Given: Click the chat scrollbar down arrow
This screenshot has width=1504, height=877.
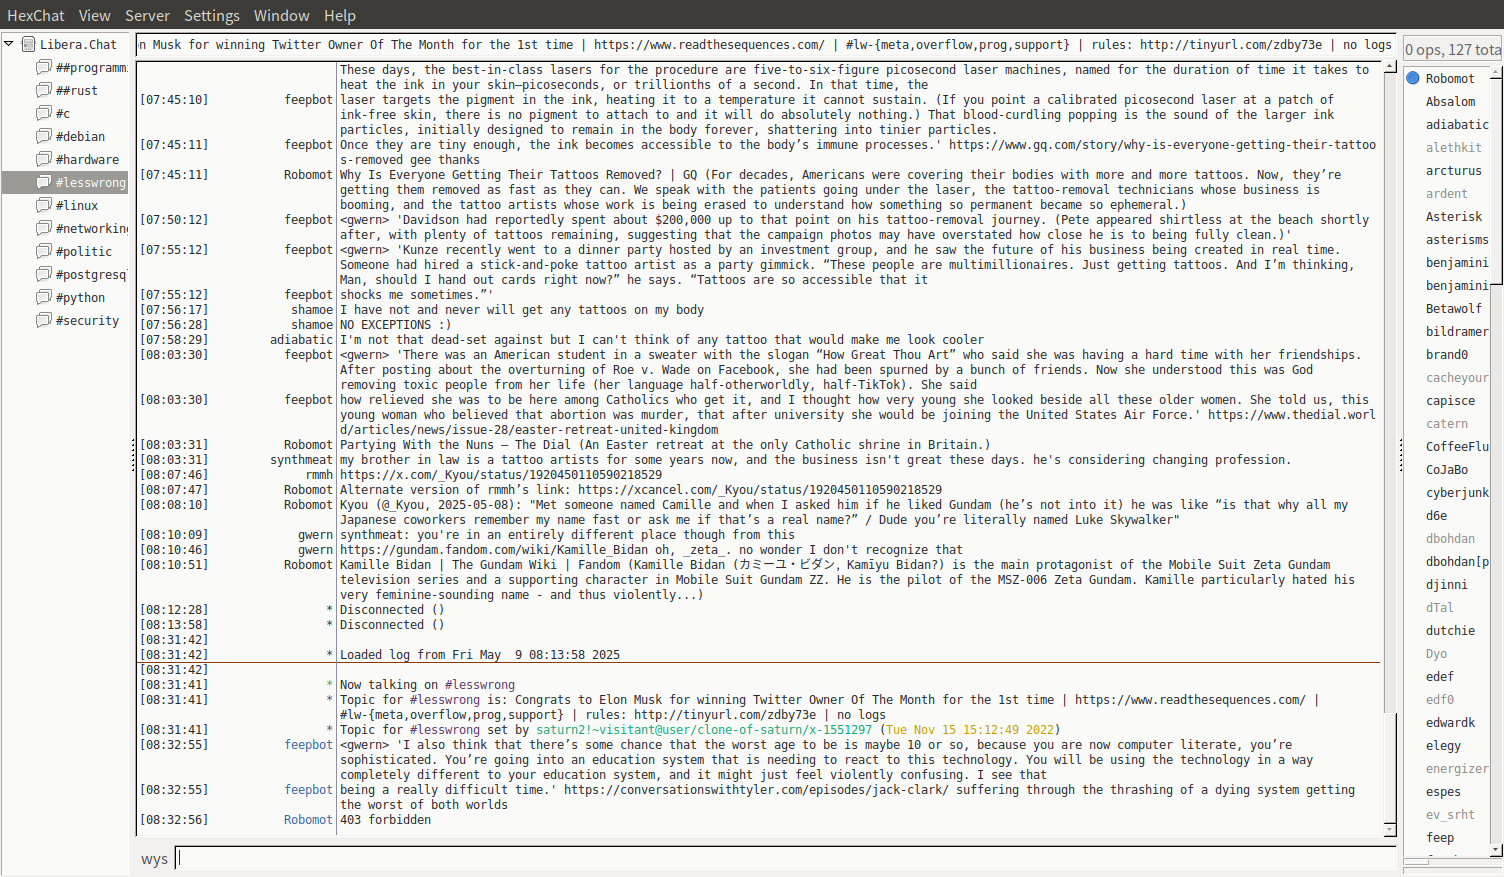Looking at the screenshot, I should [1389, 829].
